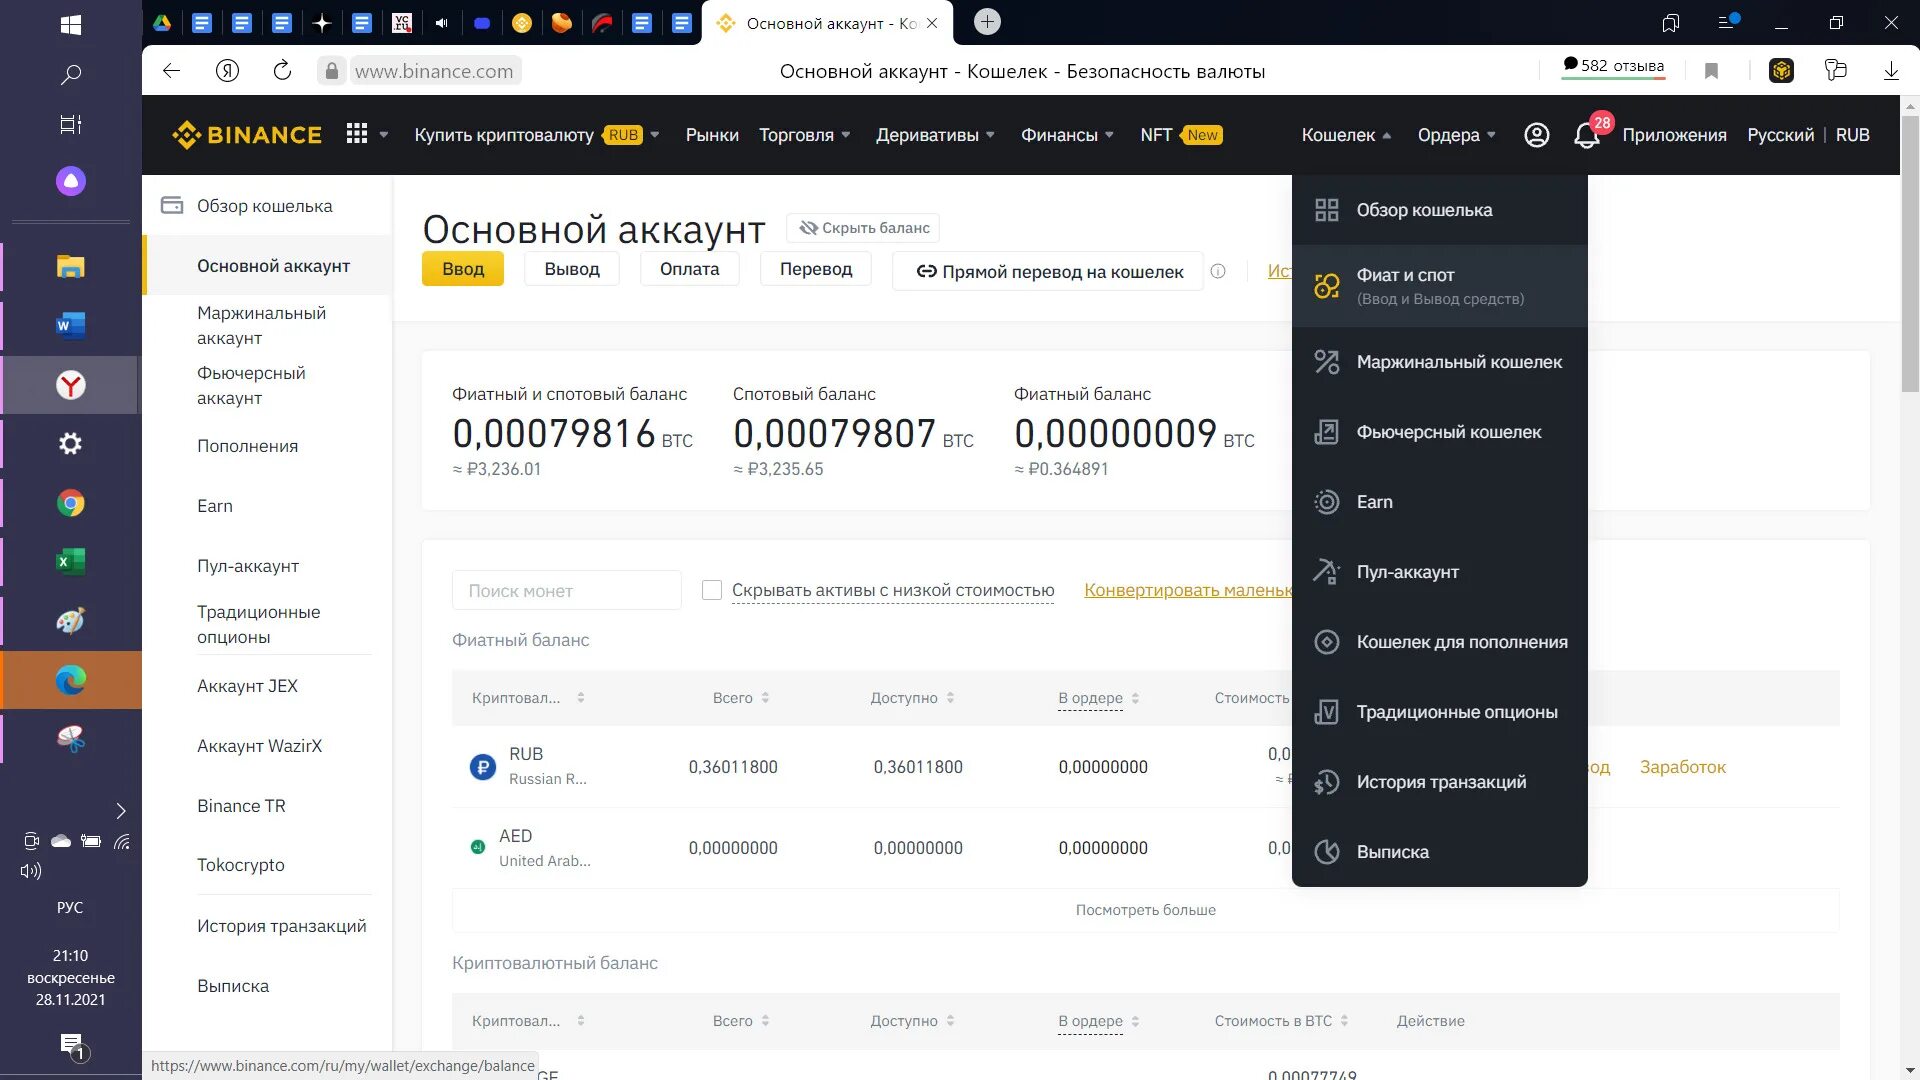Click the browser address bar
This screenshot has width=1920, height=1080.
(x=434, y=71)
